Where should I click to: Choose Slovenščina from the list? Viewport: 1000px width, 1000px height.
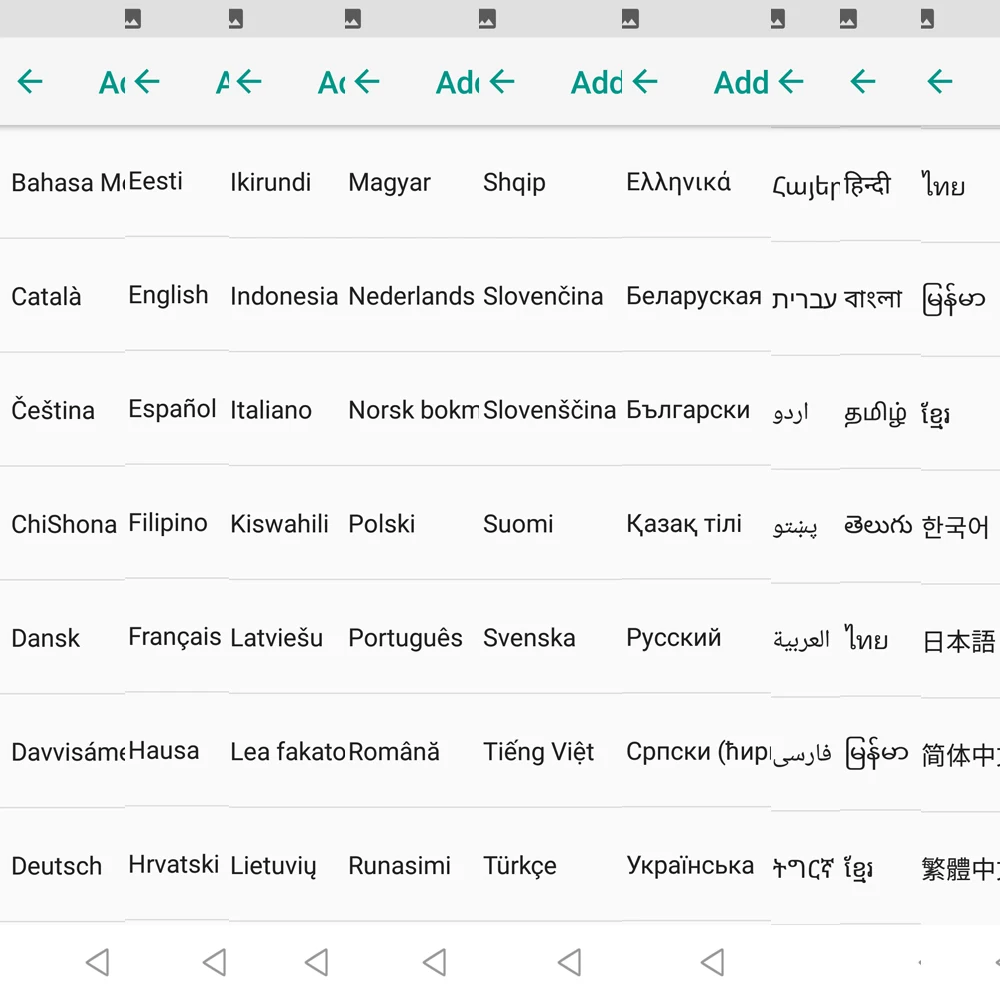(x=549, y=409)
